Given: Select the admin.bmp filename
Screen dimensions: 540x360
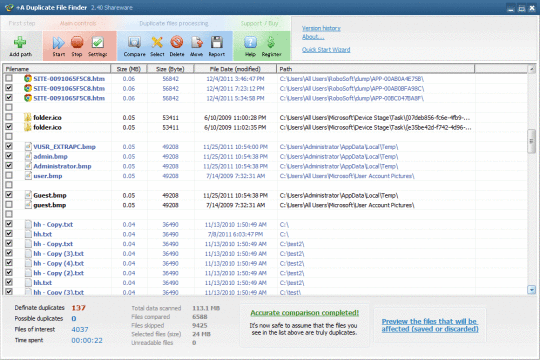Looking at the screenshot, I should click(51, 156).
